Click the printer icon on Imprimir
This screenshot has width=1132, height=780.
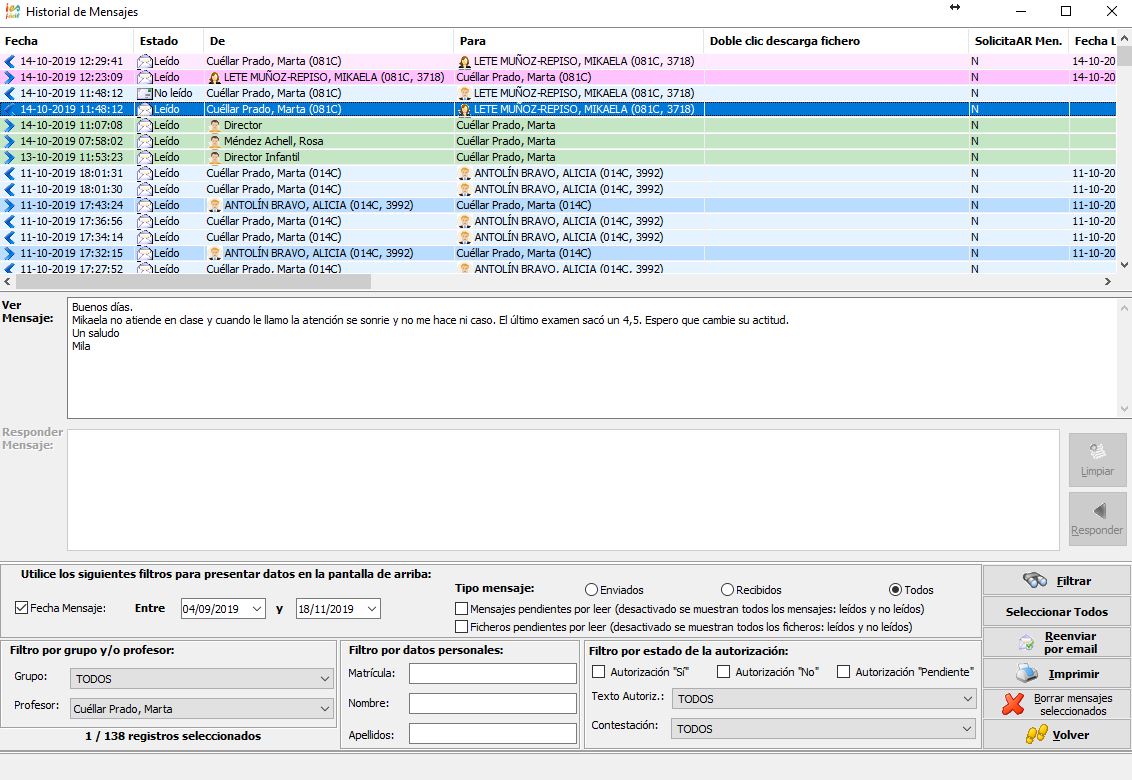(1028, 673)
